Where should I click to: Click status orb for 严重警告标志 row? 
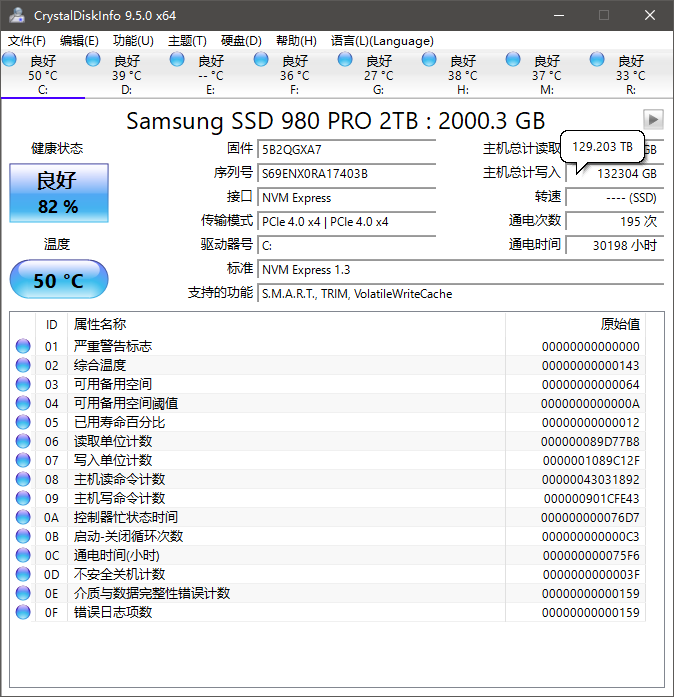click(23, 346)
